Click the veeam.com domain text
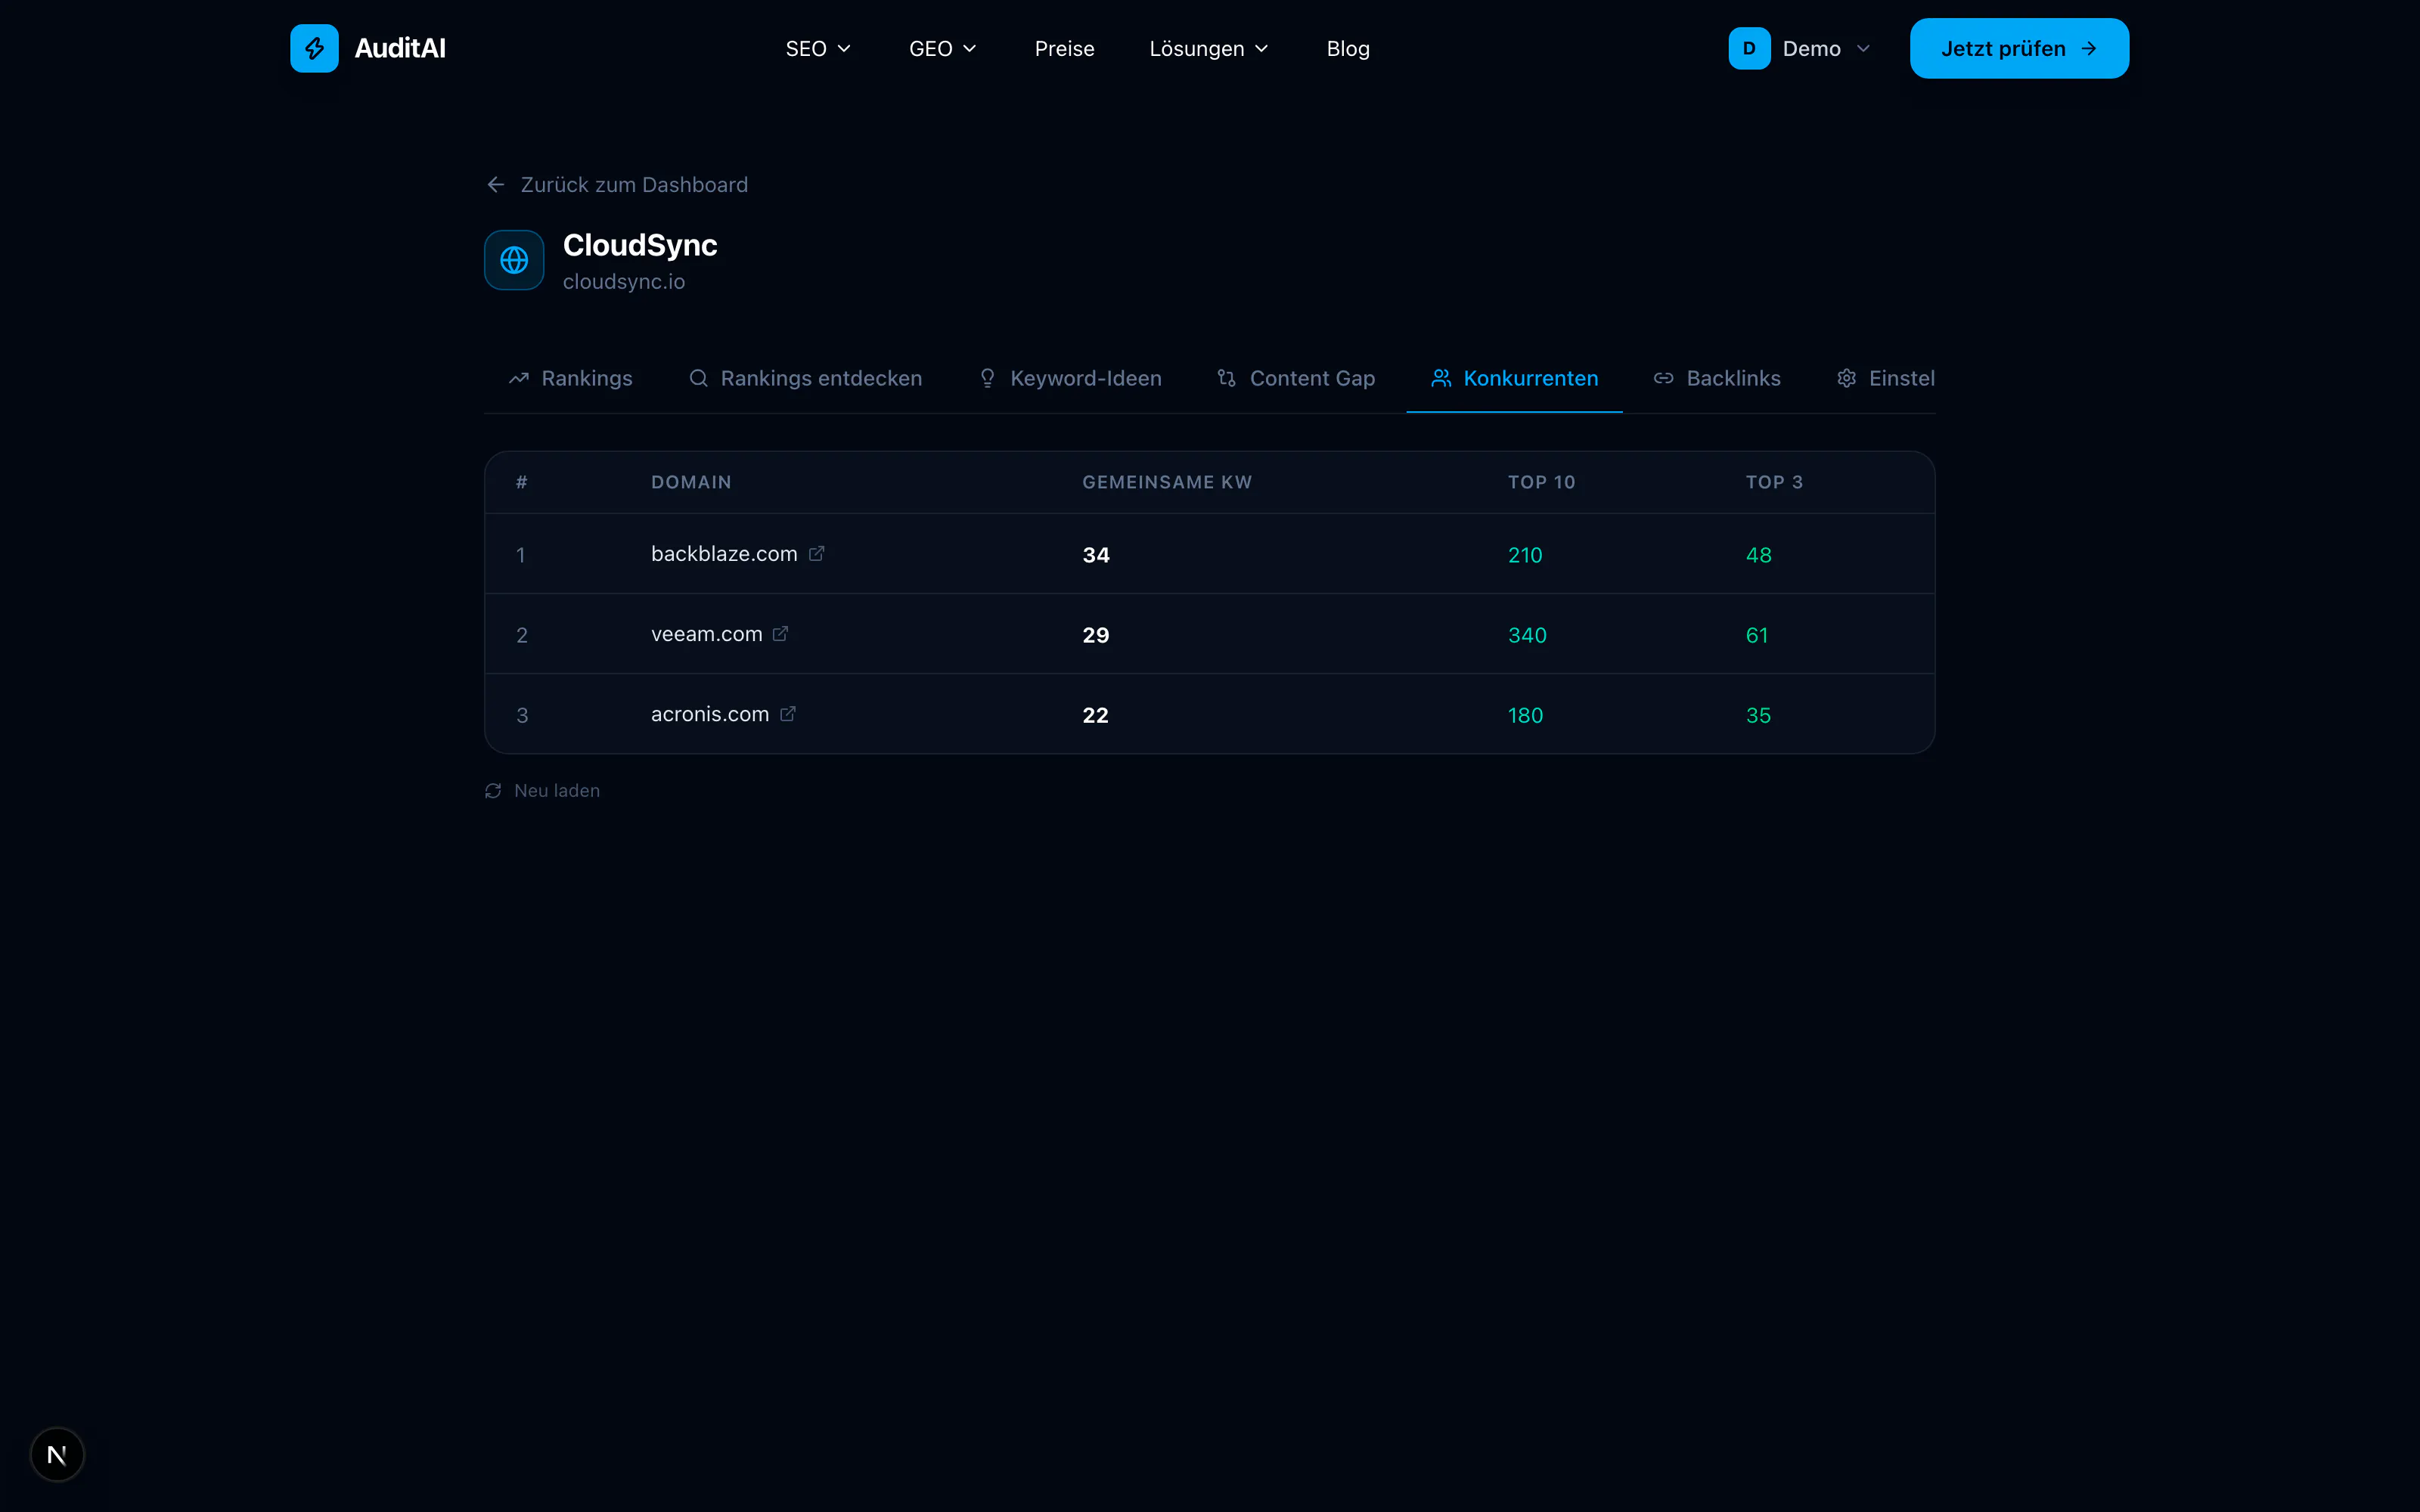Viewport: 2420px width, 1512px height. pos(707,633)
